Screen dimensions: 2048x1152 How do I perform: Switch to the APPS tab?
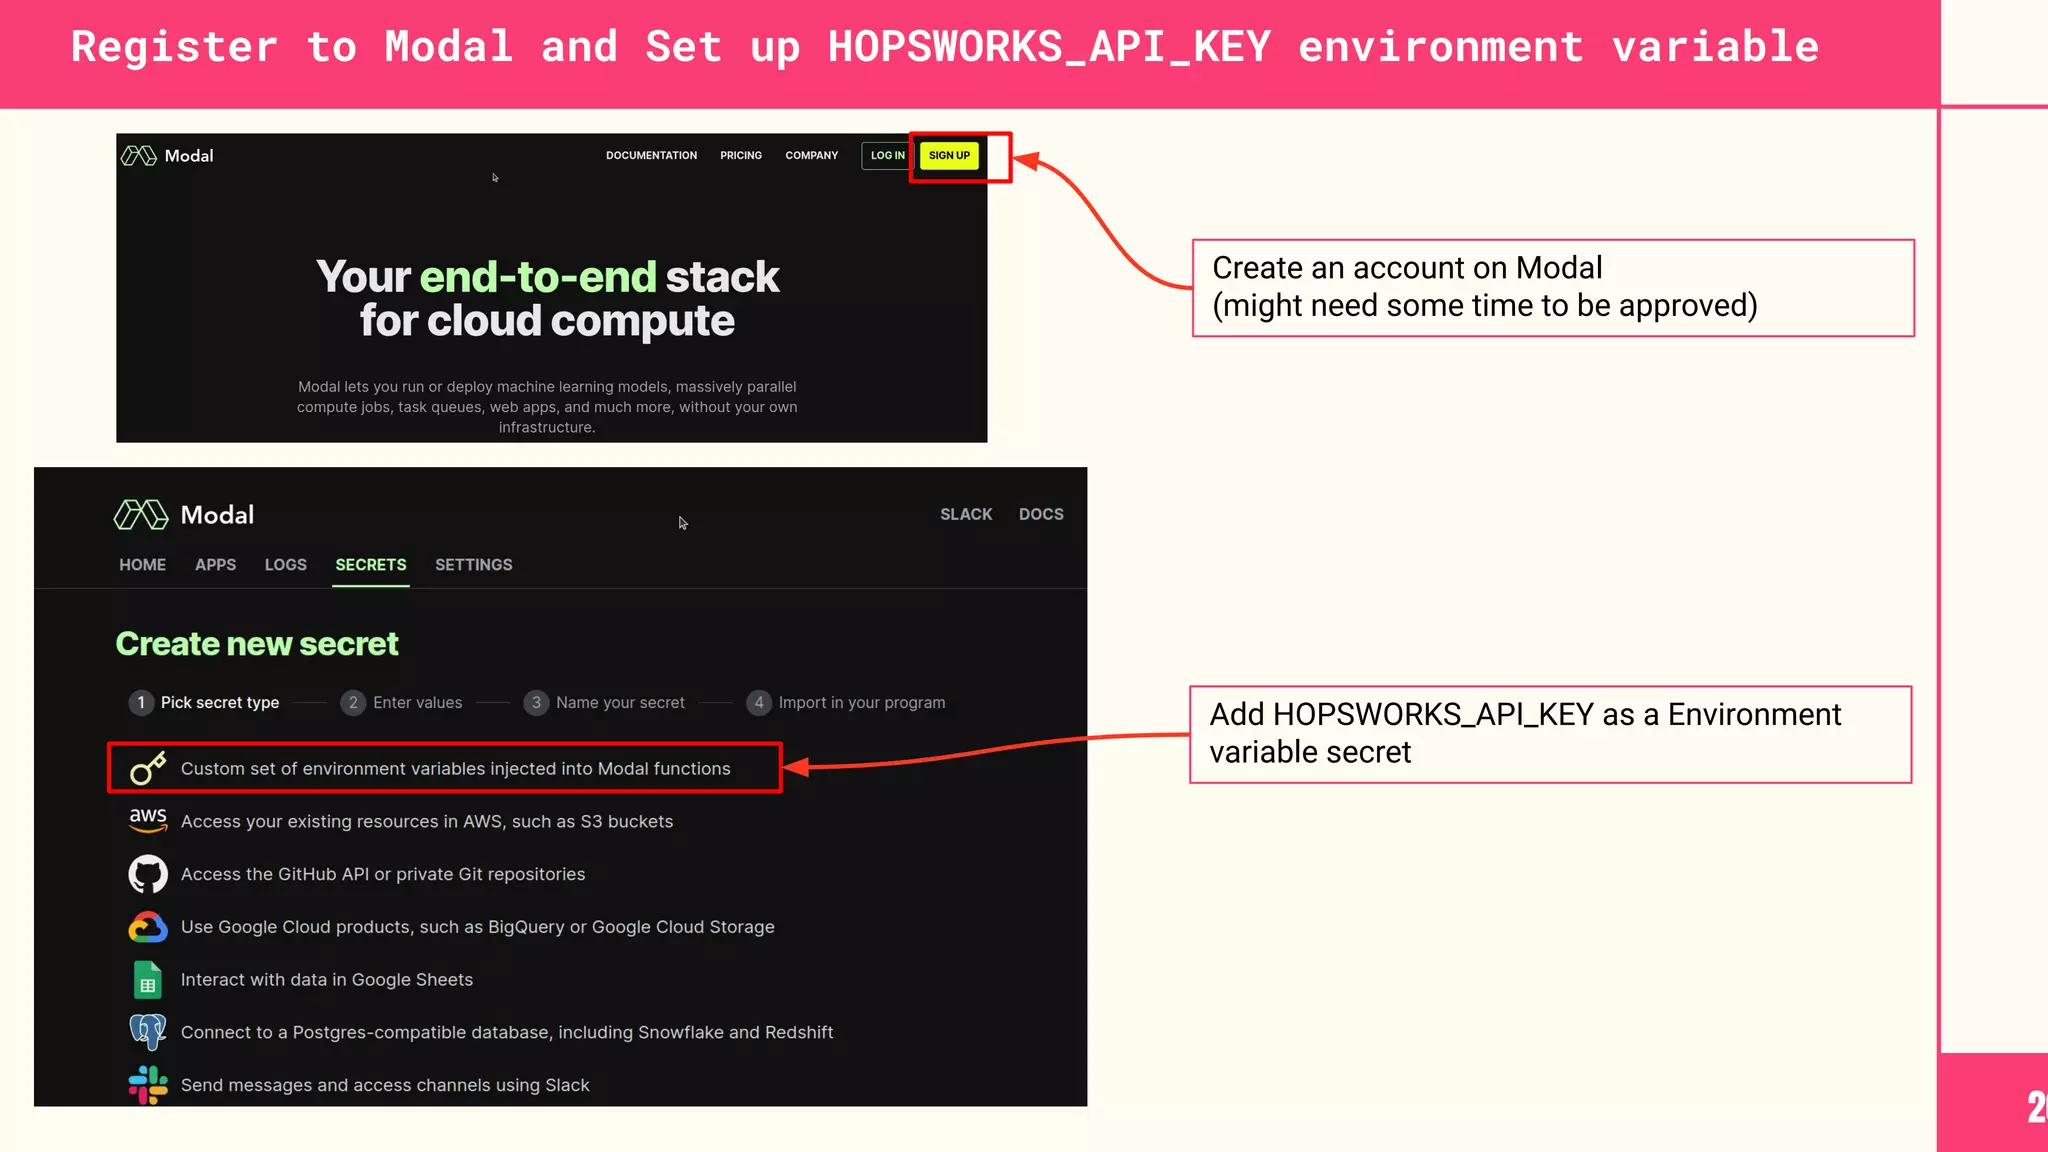click(x=215, y=565)
